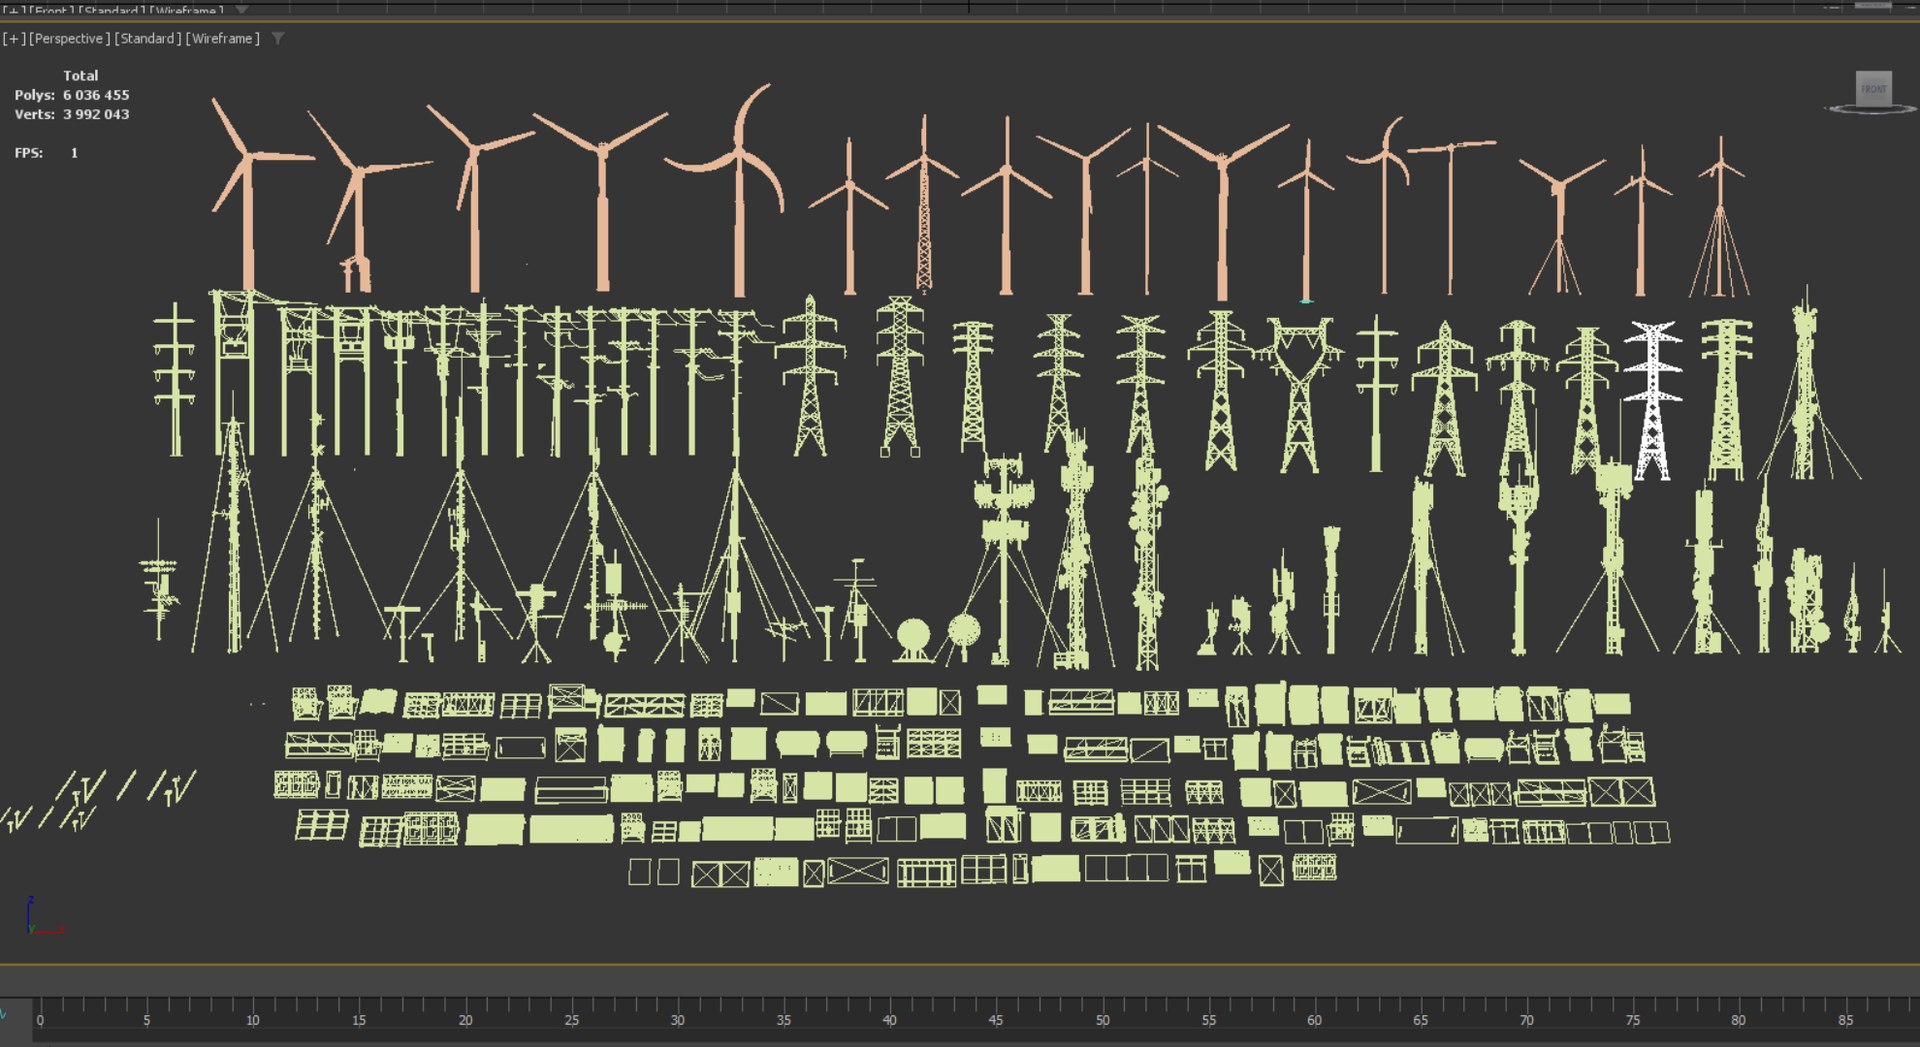The width and height of the screenshot is (1920, 1047).
Task: Select the white highlighted transmission tower
Action: click(1652, 400)
